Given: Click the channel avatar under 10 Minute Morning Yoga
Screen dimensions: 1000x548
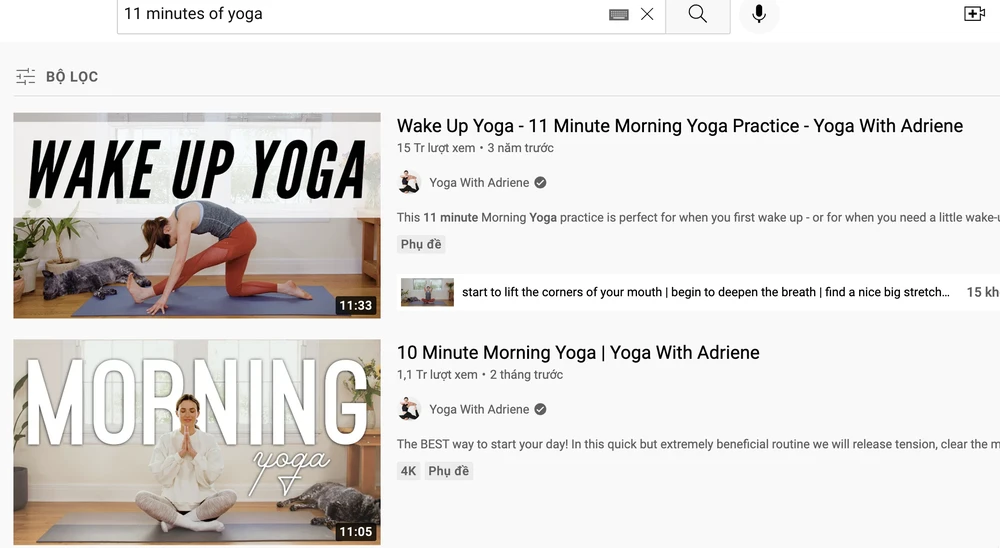Looking at the screenshot, I should [409, 409].
